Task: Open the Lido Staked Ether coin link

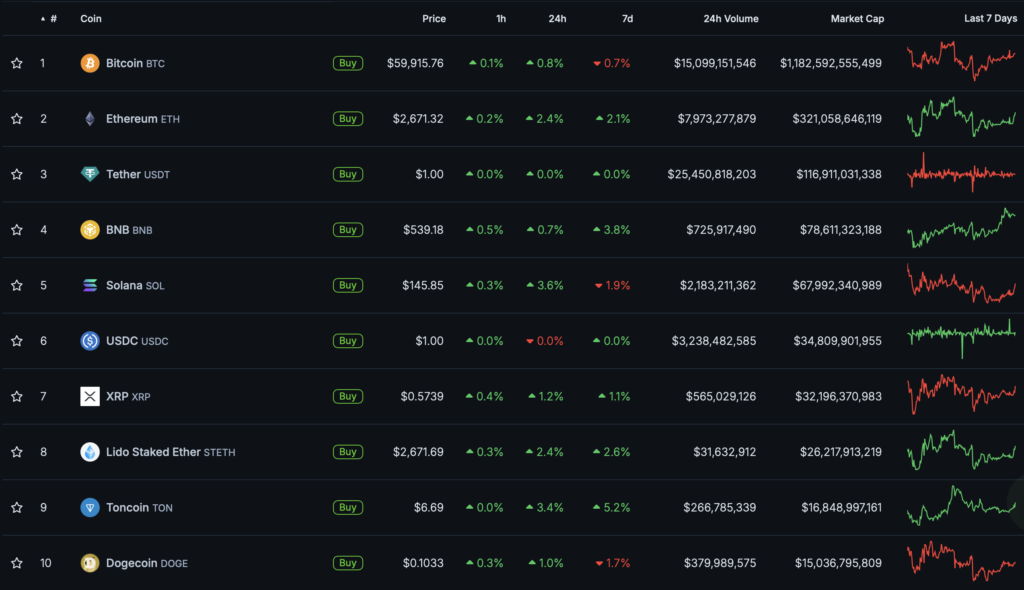Action: coord(153,452)
